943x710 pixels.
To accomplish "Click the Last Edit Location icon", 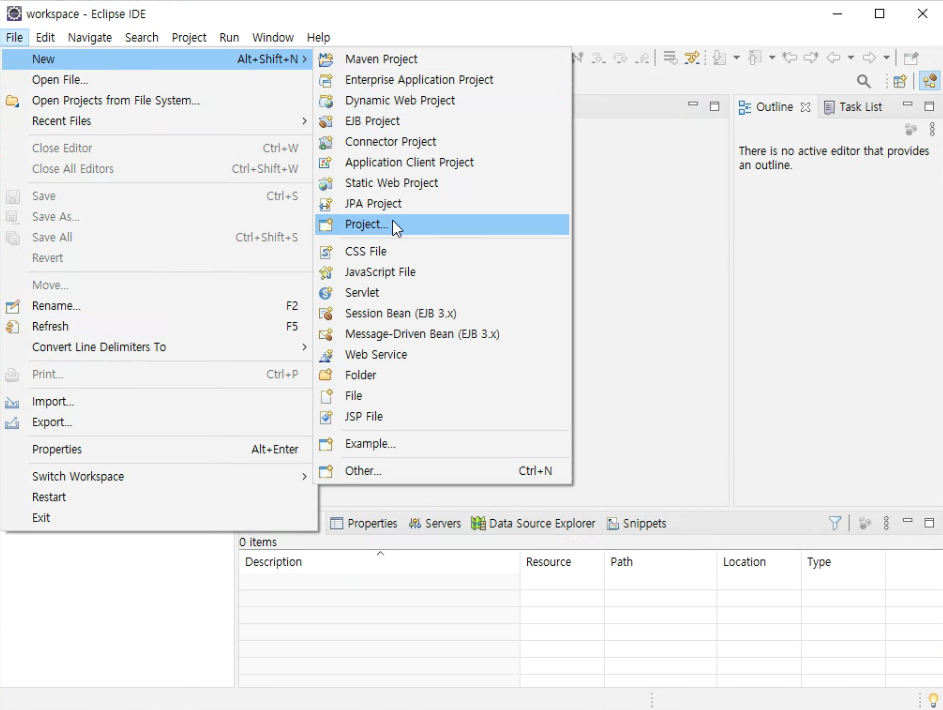I will coord(790,58).
